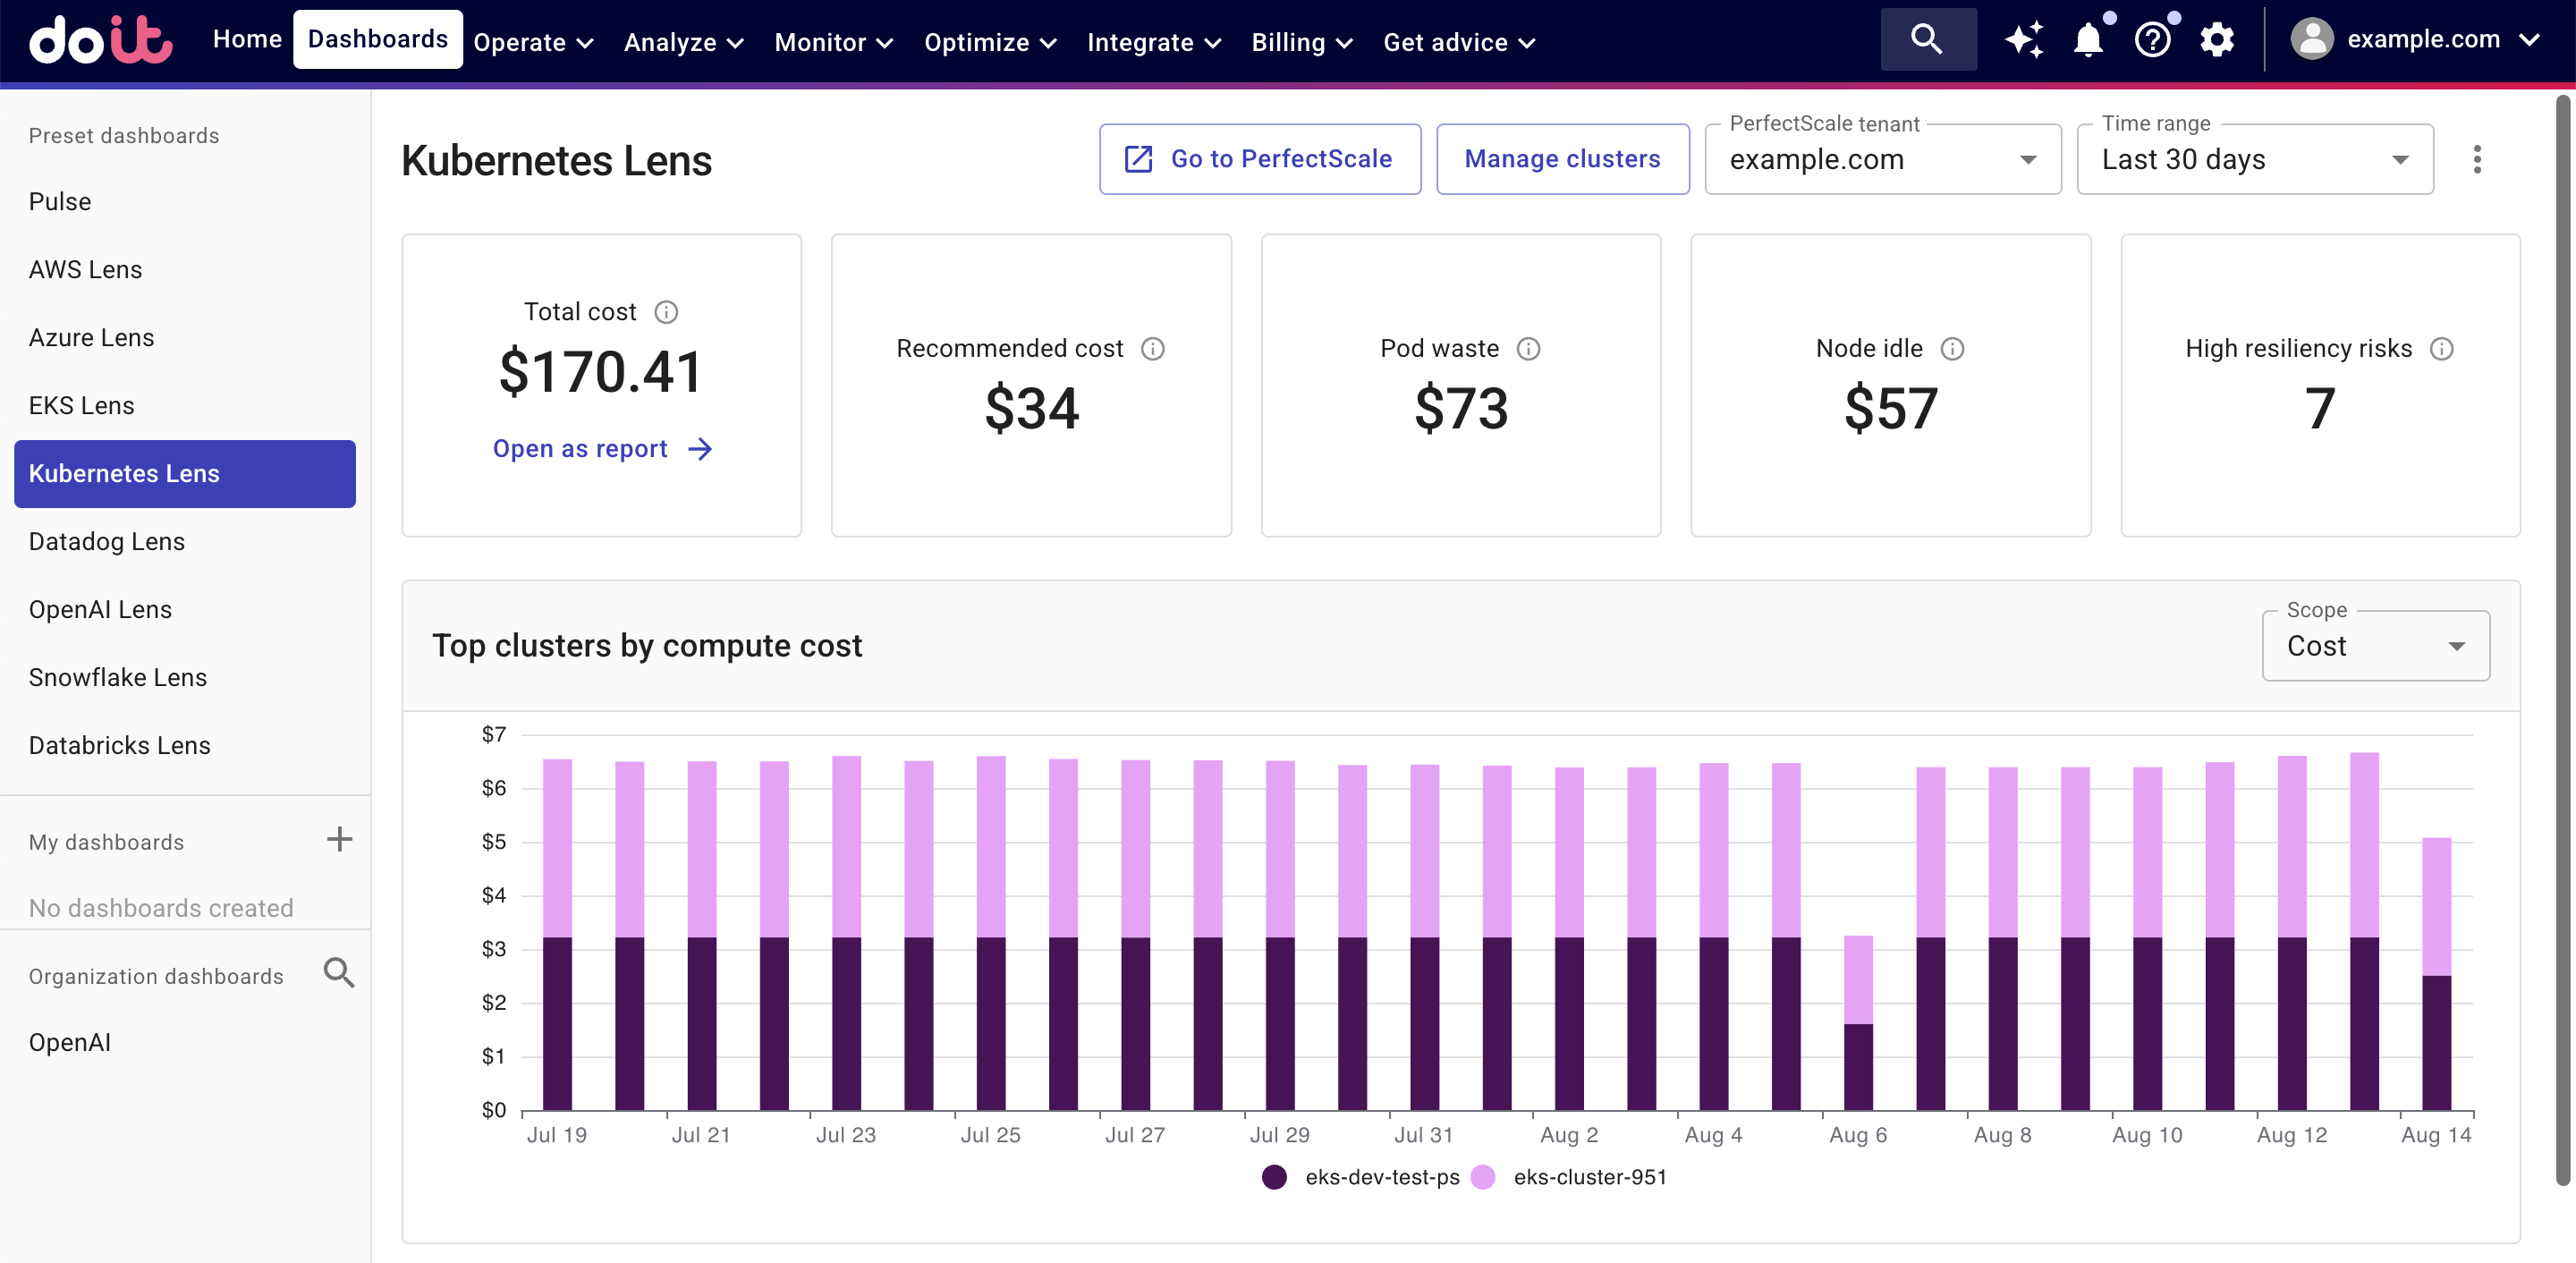The width and height of the screenshot is (2576, 1263).
Task: Click the Manage clusters button
Action: tap(1563, 159)
